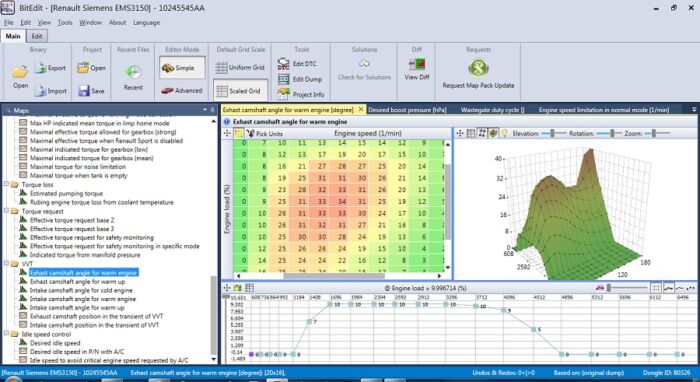
Task: Open the Tools menu
Action: (x=65, y=22)
